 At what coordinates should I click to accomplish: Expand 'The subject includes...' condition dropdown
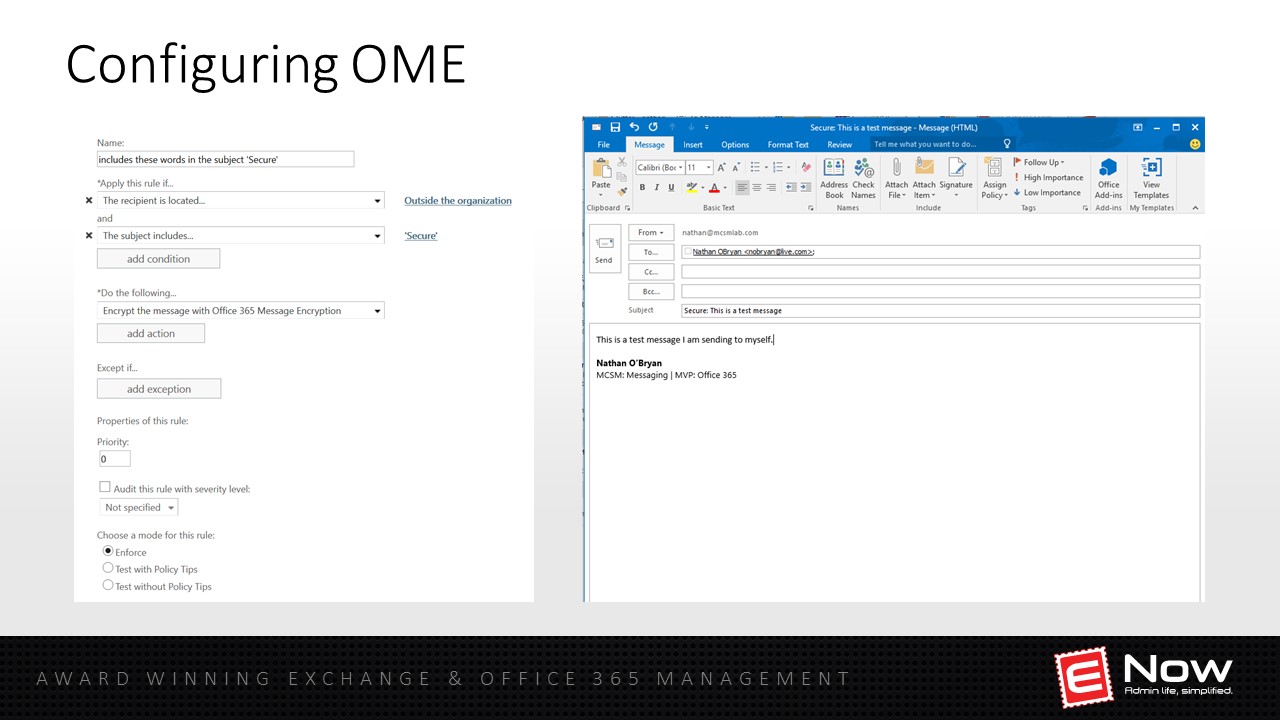click(377, 236)
